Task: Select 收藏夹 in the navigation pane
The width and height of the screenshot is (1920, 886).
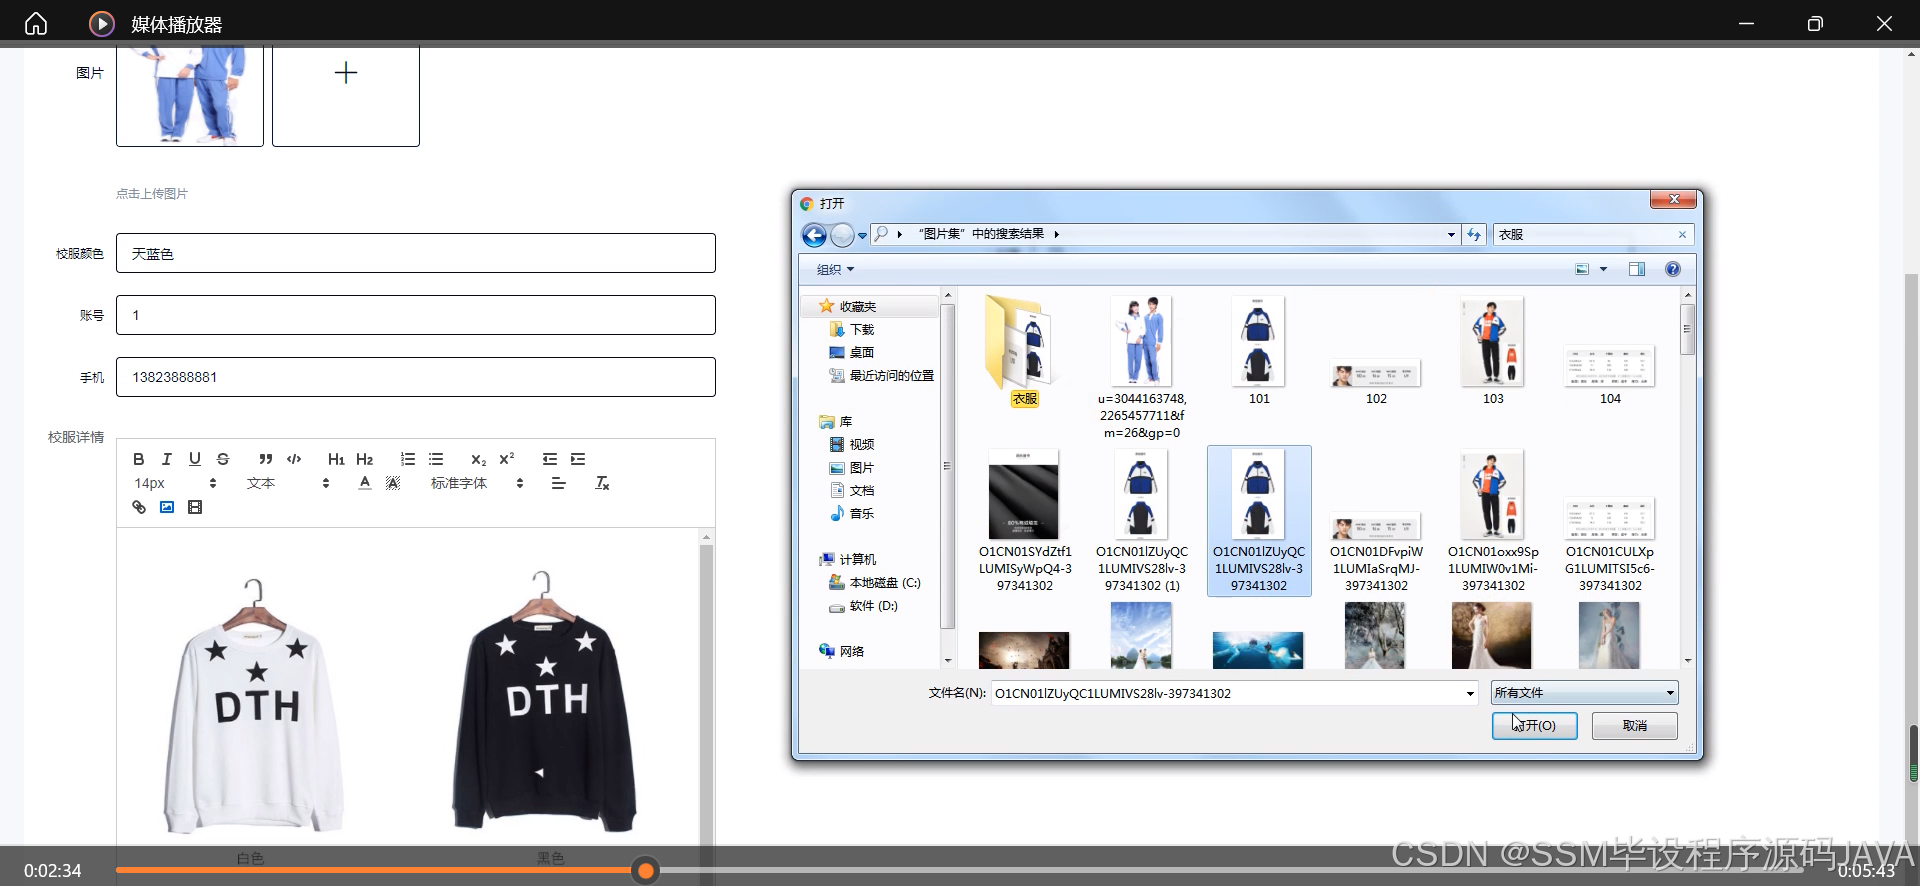Action: [857, 307]
